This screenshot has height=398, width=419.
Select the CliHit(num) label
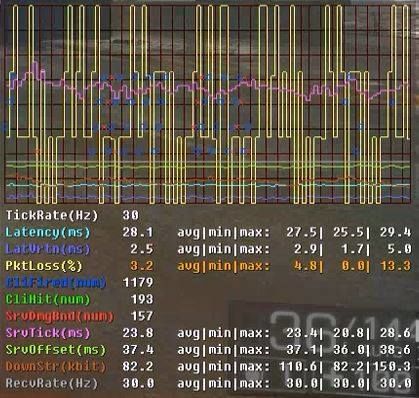[48, 299]
